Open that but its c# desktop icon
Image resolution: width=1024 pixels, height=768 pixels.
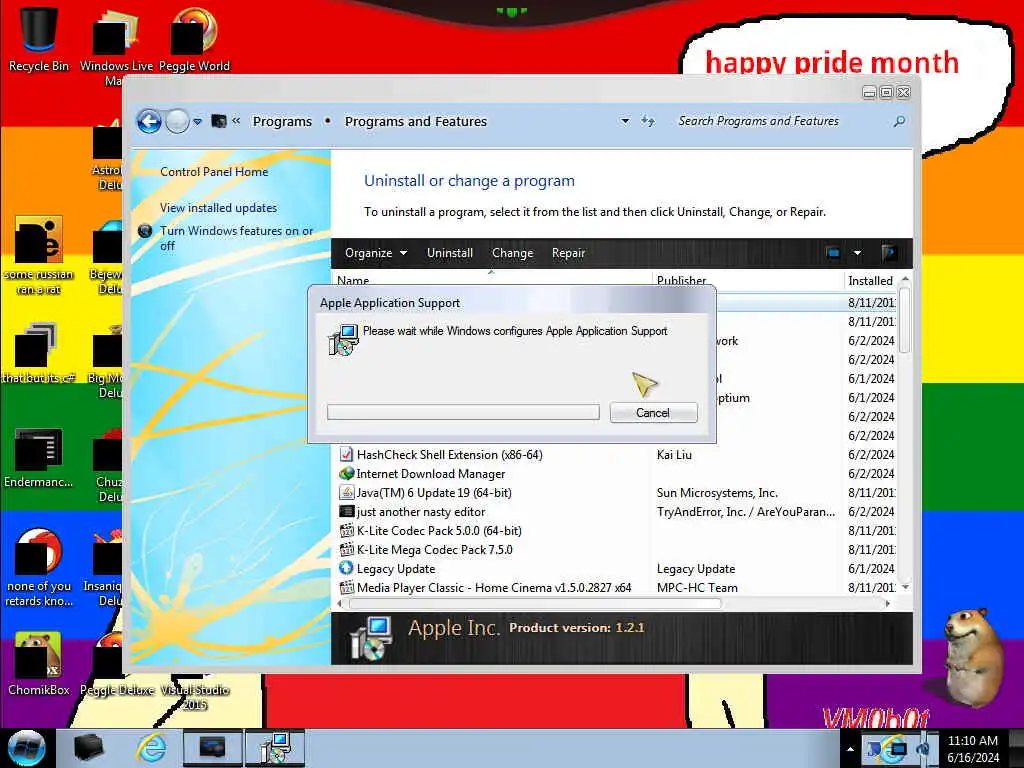(39, 353)
